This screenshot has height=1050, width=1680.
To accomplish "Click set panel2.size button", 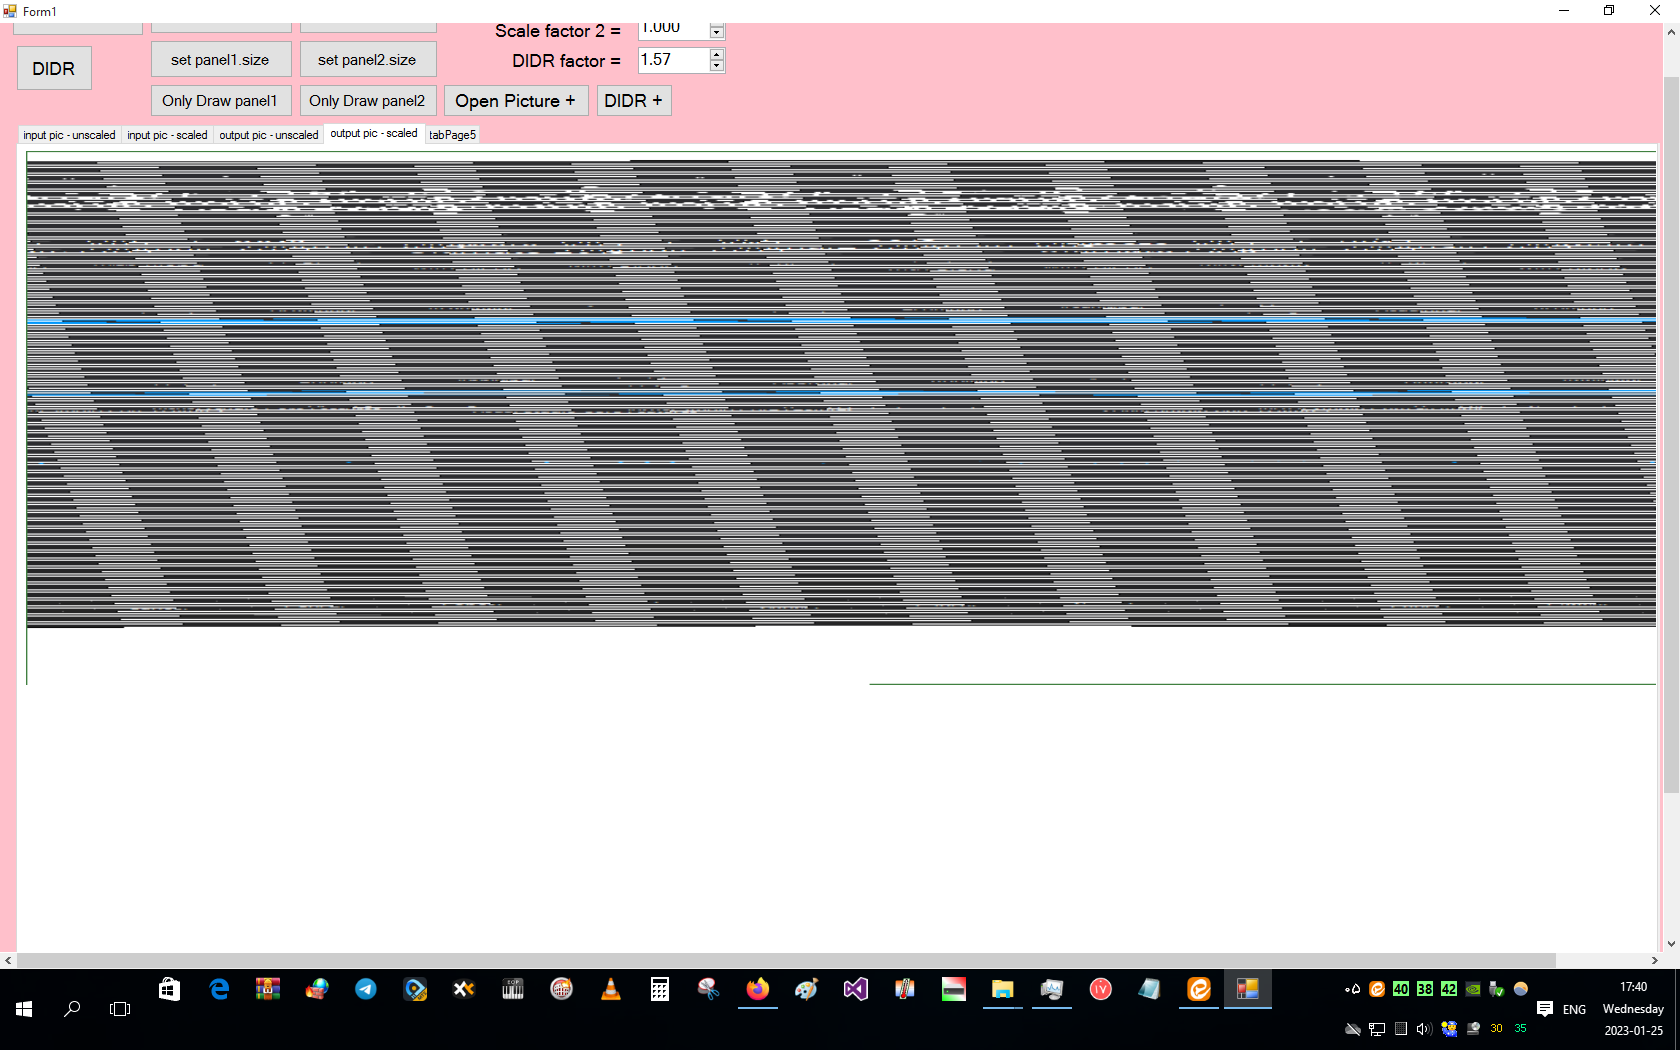I will point(368,60).
